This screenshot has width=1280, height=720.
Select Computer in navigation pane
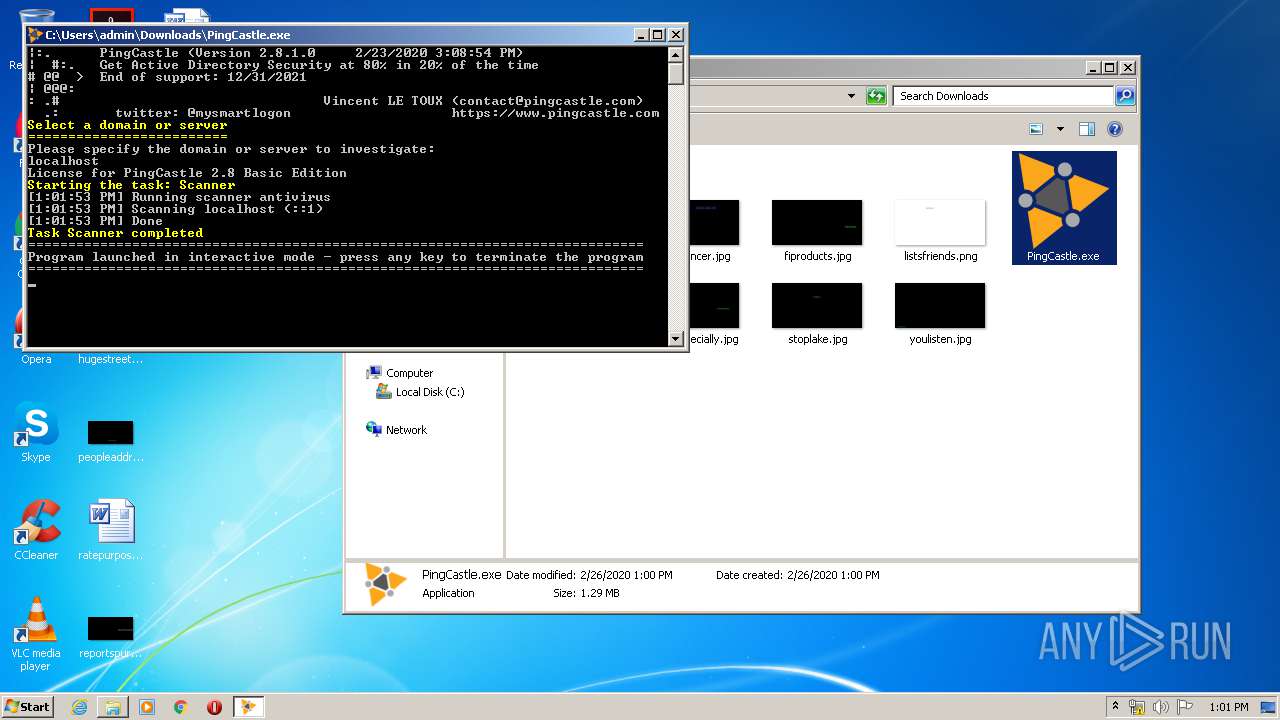pyautogui.click(x=400, y=373)
